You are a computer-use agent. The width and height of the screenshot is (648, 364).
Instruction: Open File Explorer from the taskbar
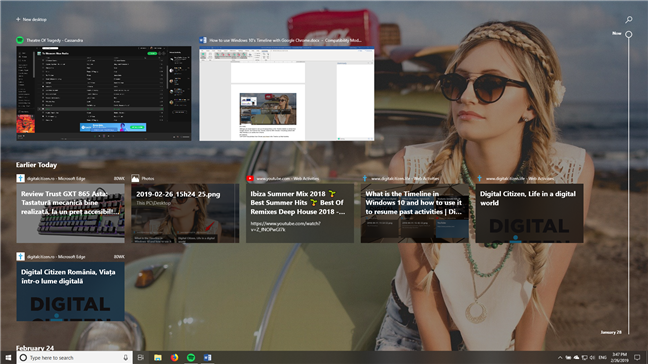click(157, 357)
